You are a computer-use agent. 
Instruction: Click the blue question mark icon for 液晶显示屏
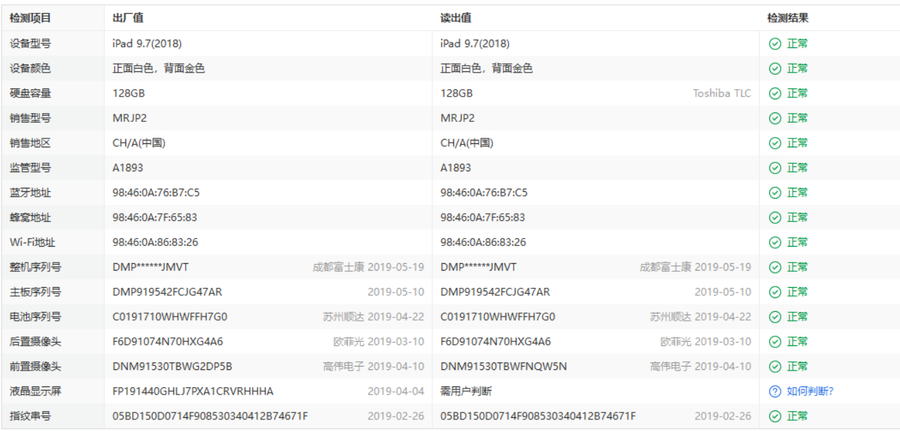[775, 391]
